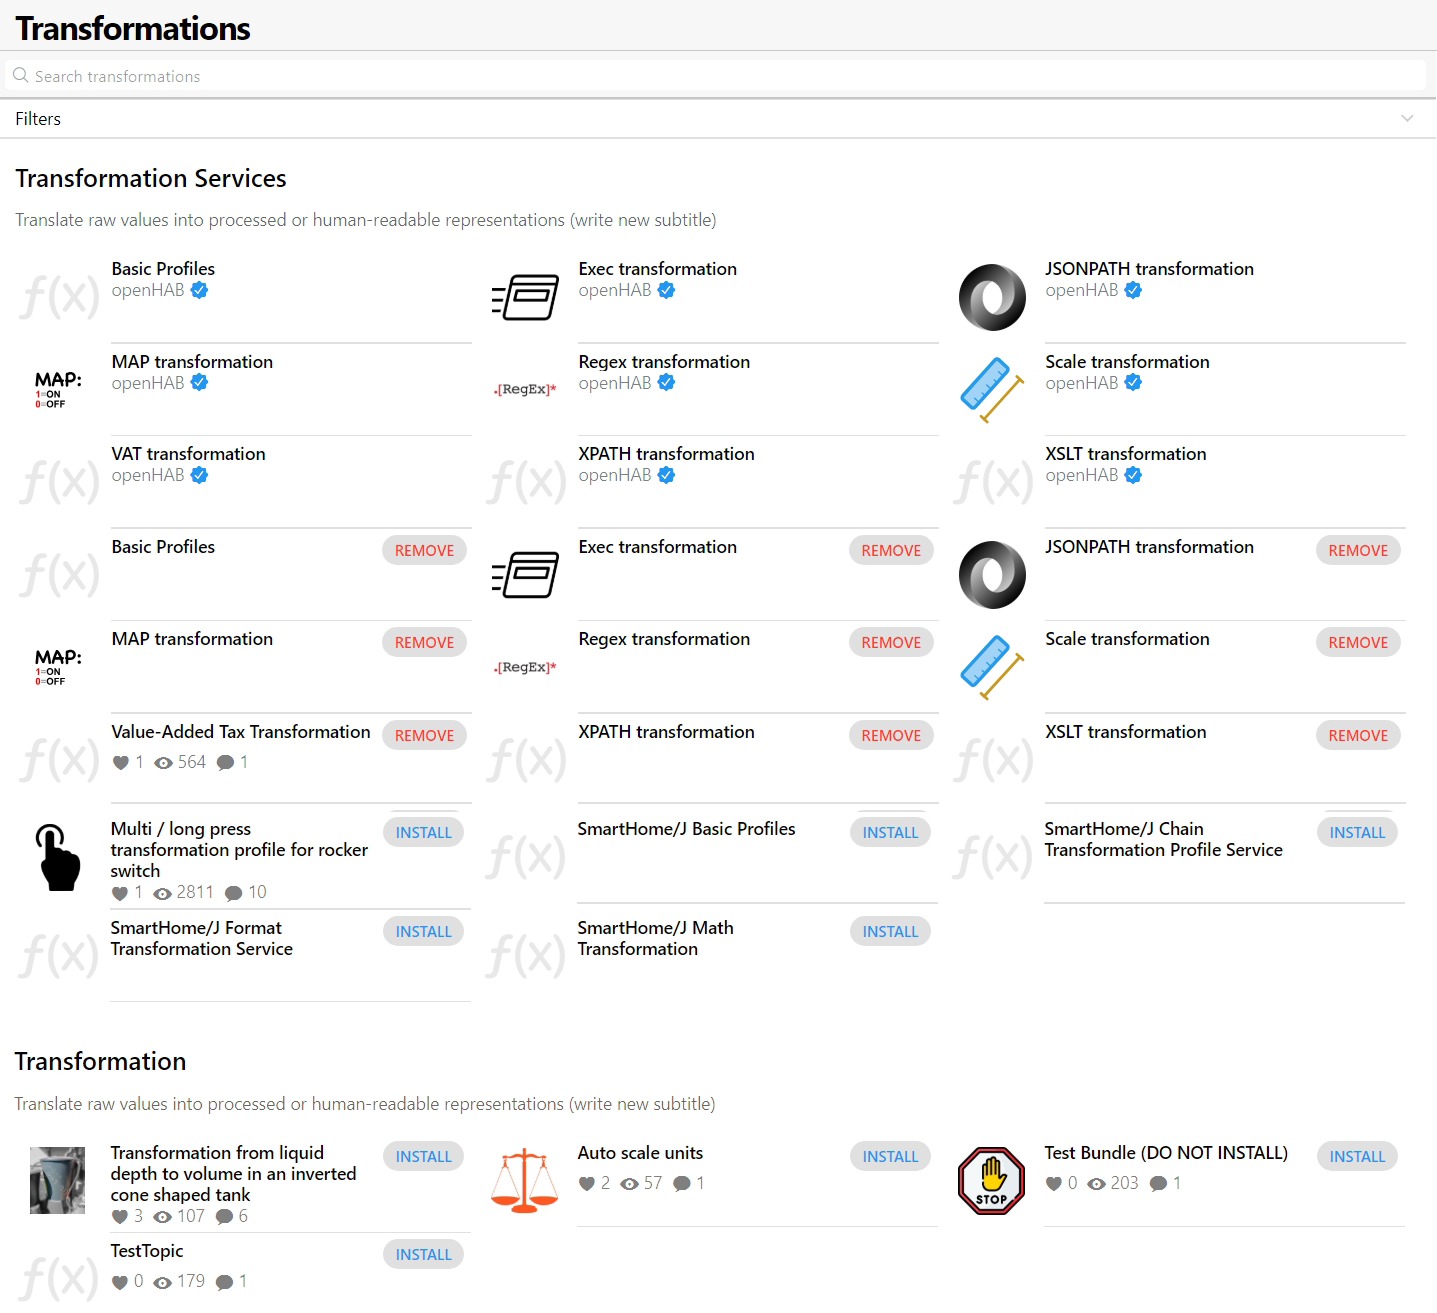The height and width of the screenshot is (1313, 1437).
Task: Click the Exec transformation icon by openHAB
Action: [x=525, y=297]
